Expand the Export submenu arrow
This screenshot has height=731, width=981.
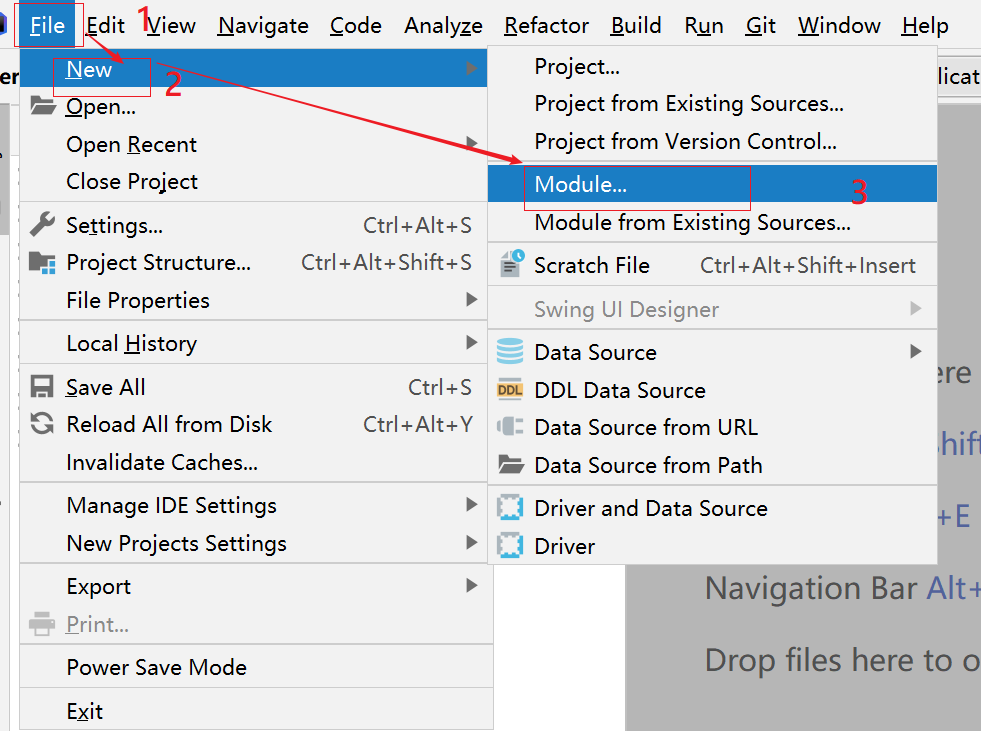coord(472,586)
